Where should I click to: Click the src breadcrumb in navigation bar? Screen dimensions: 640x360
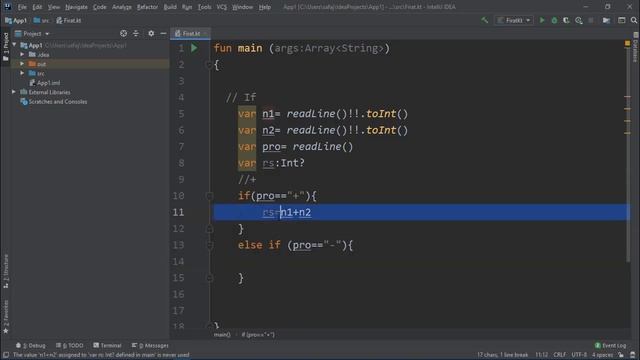[x=41, y=20]
